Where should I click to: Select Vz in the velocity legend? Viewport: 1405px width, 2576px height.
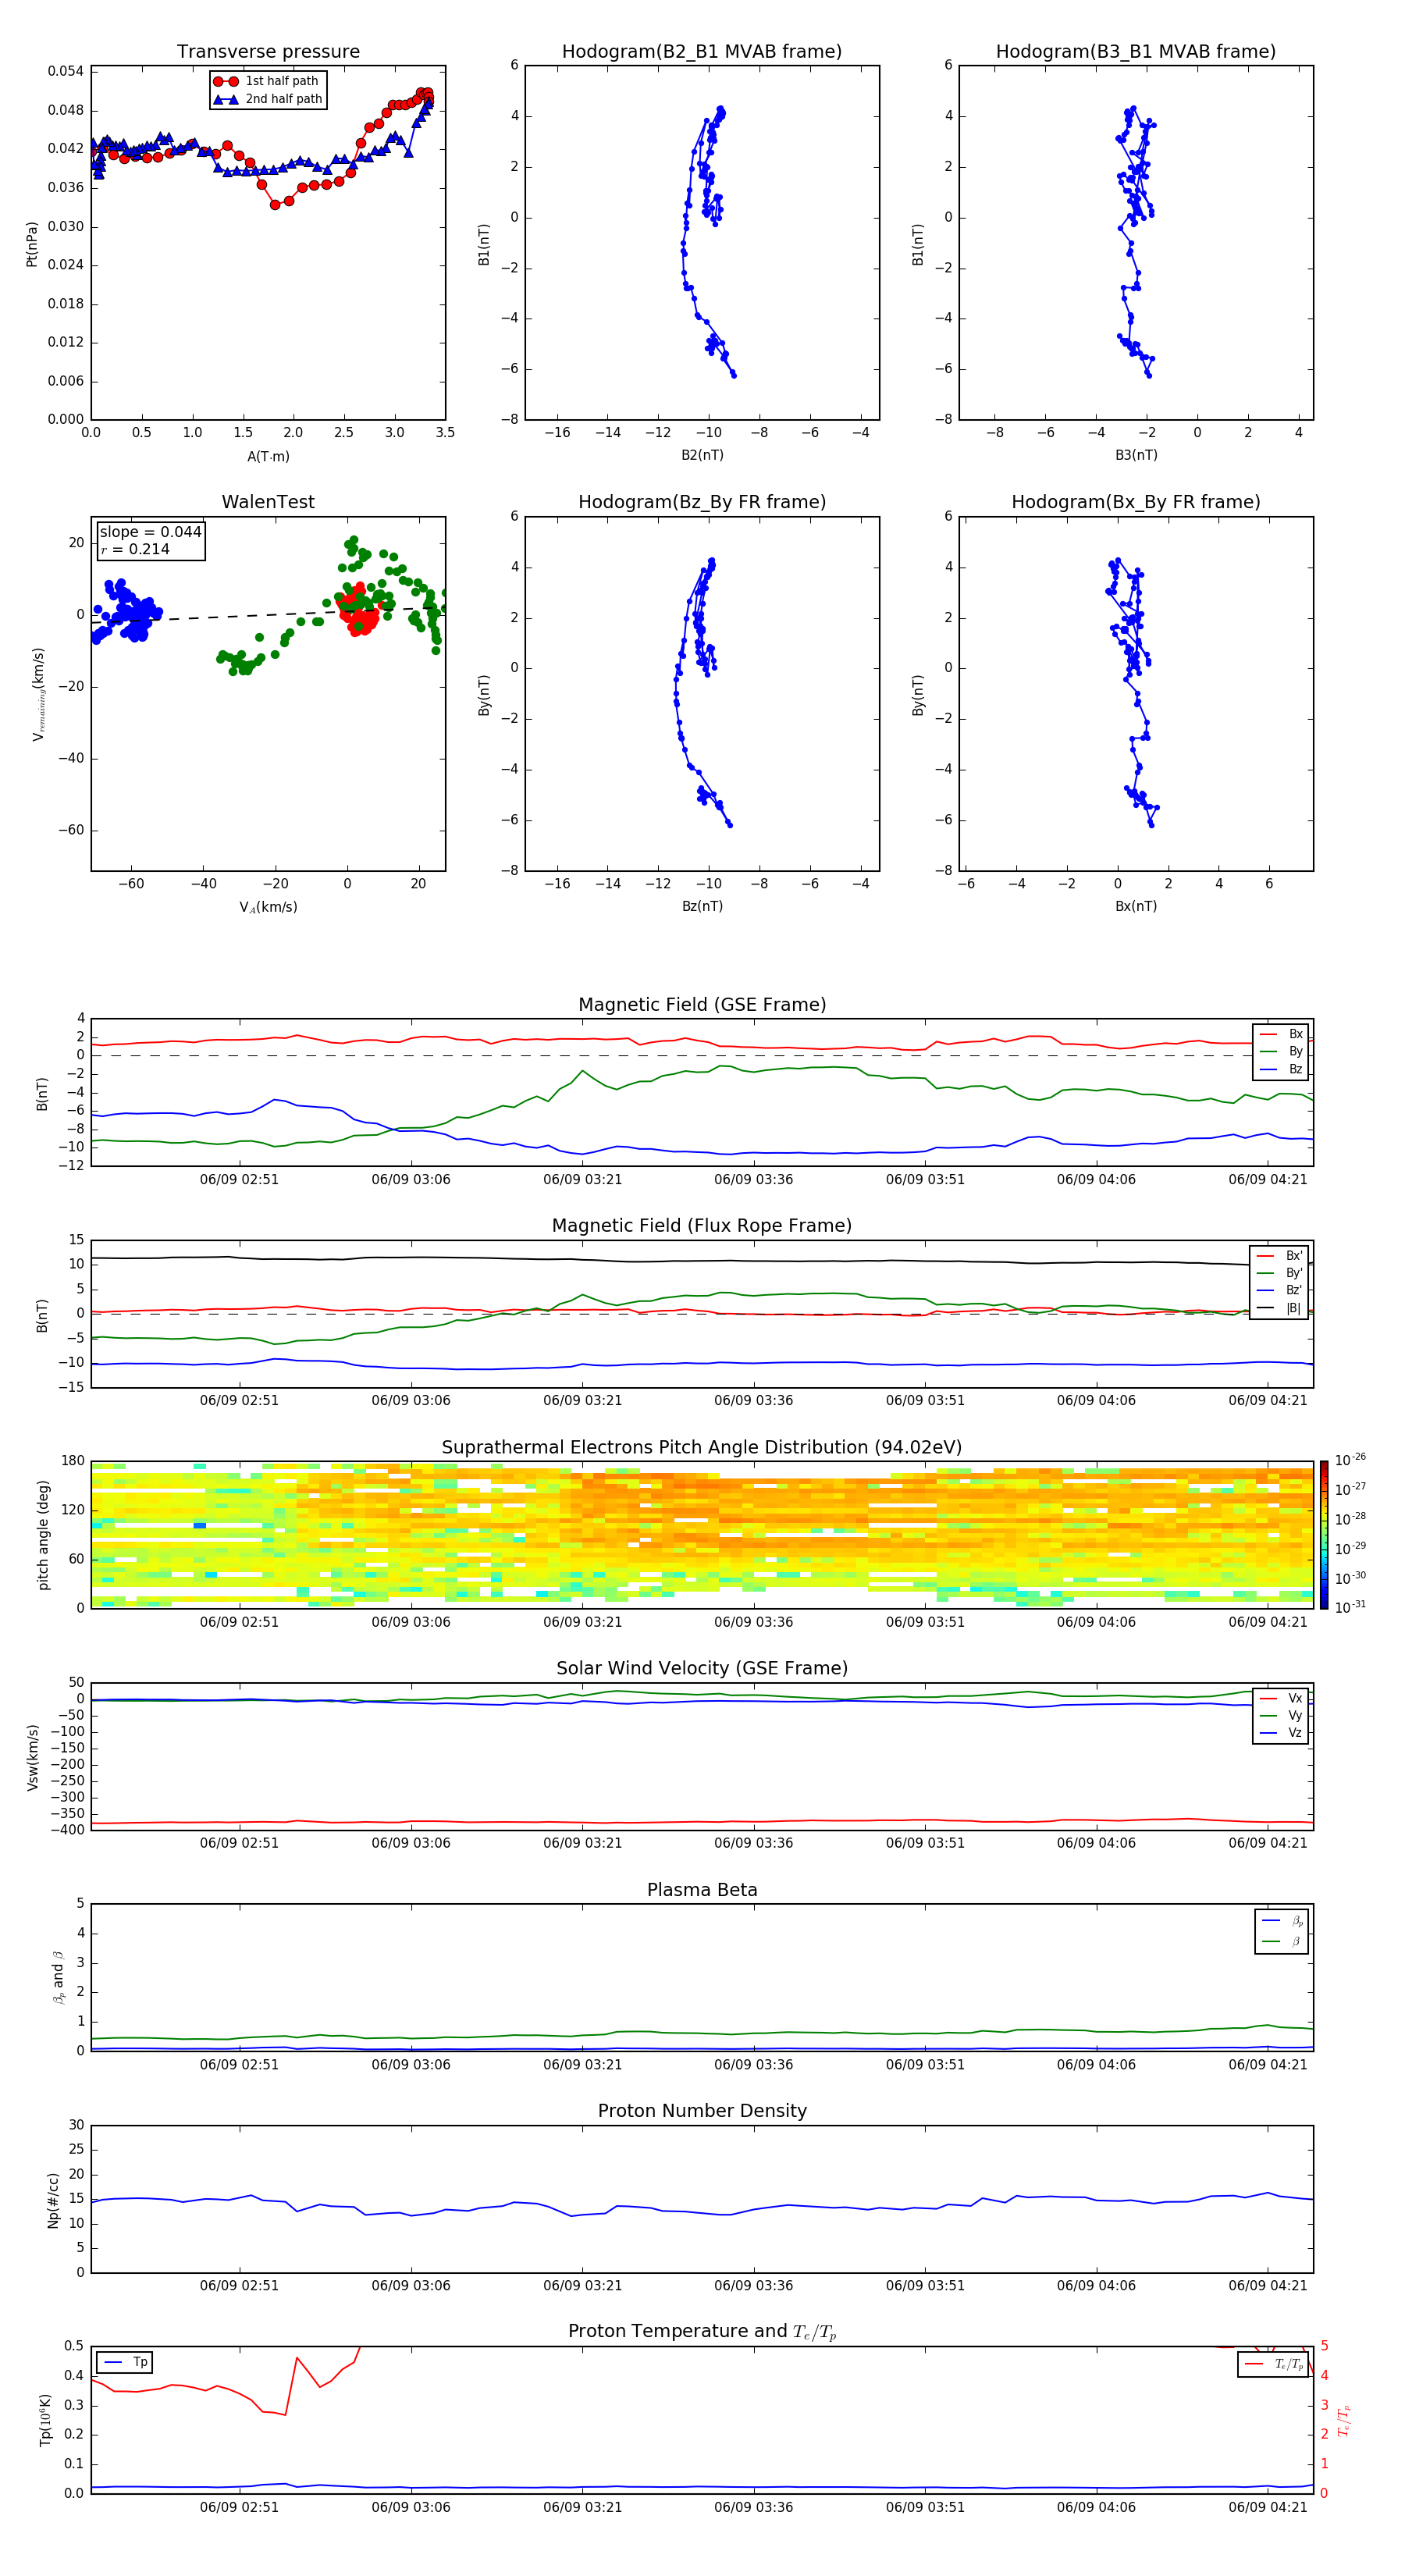[1282, 1733]
